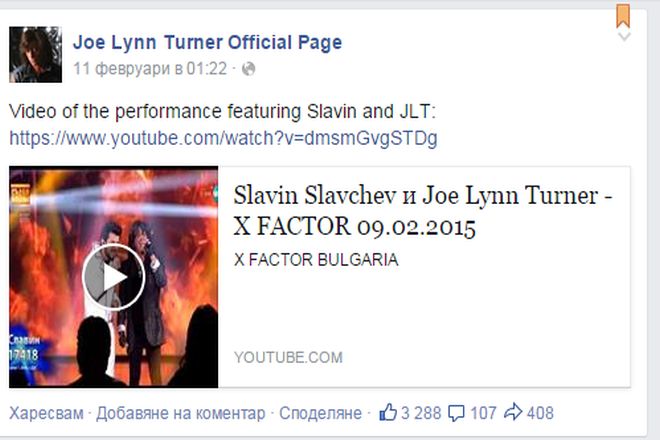Share the post via Споделяне
Image resolution: width=660 pixels, height=440 pixels.
pyautogui.click(x=320, y=413)
